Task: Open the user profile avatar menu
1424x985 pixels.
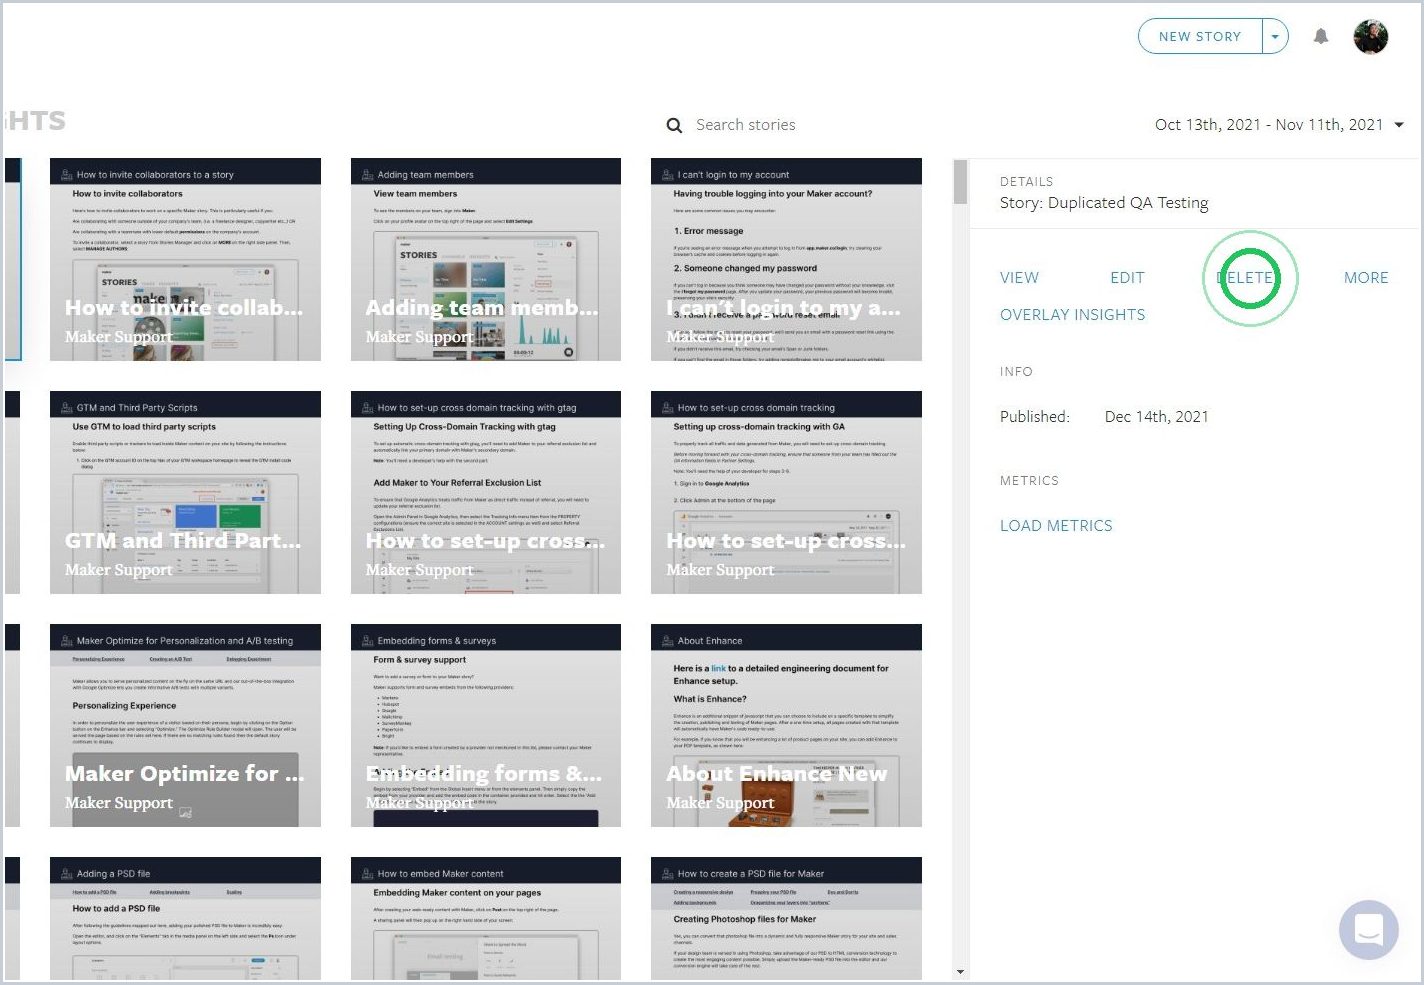Action: (x=1371, y=37)
